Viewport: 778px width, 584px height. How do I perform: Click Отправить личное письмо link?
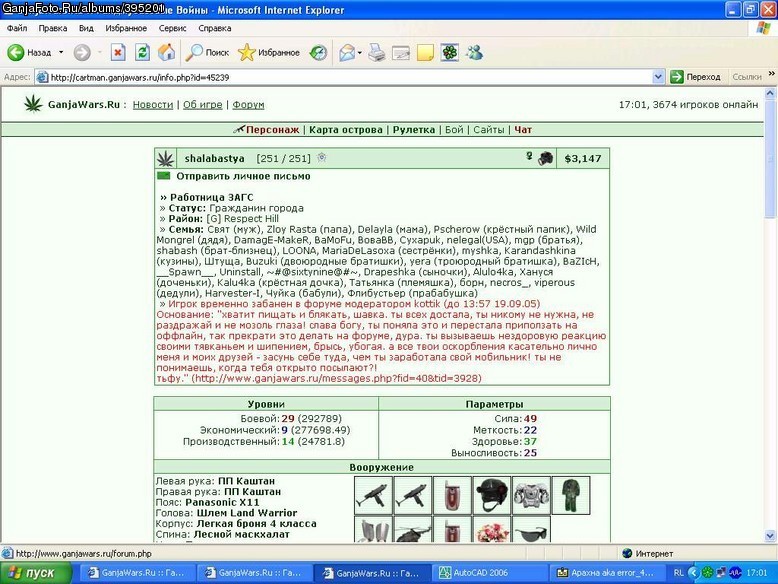243,176
